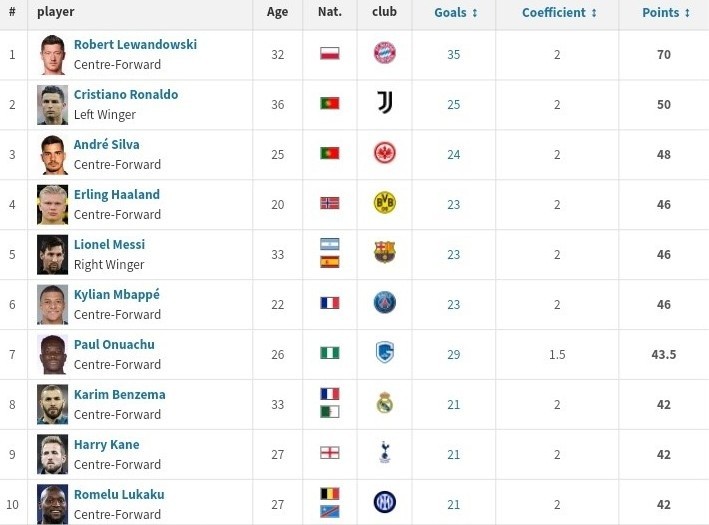Click the Borussia Dortmund BVB badge

click(x=385, y=203)
